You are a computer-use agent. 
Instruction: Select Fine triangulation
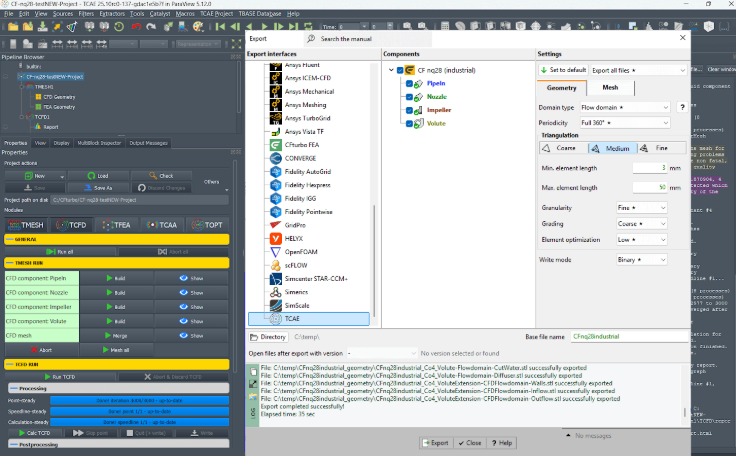tap(661, 148)
